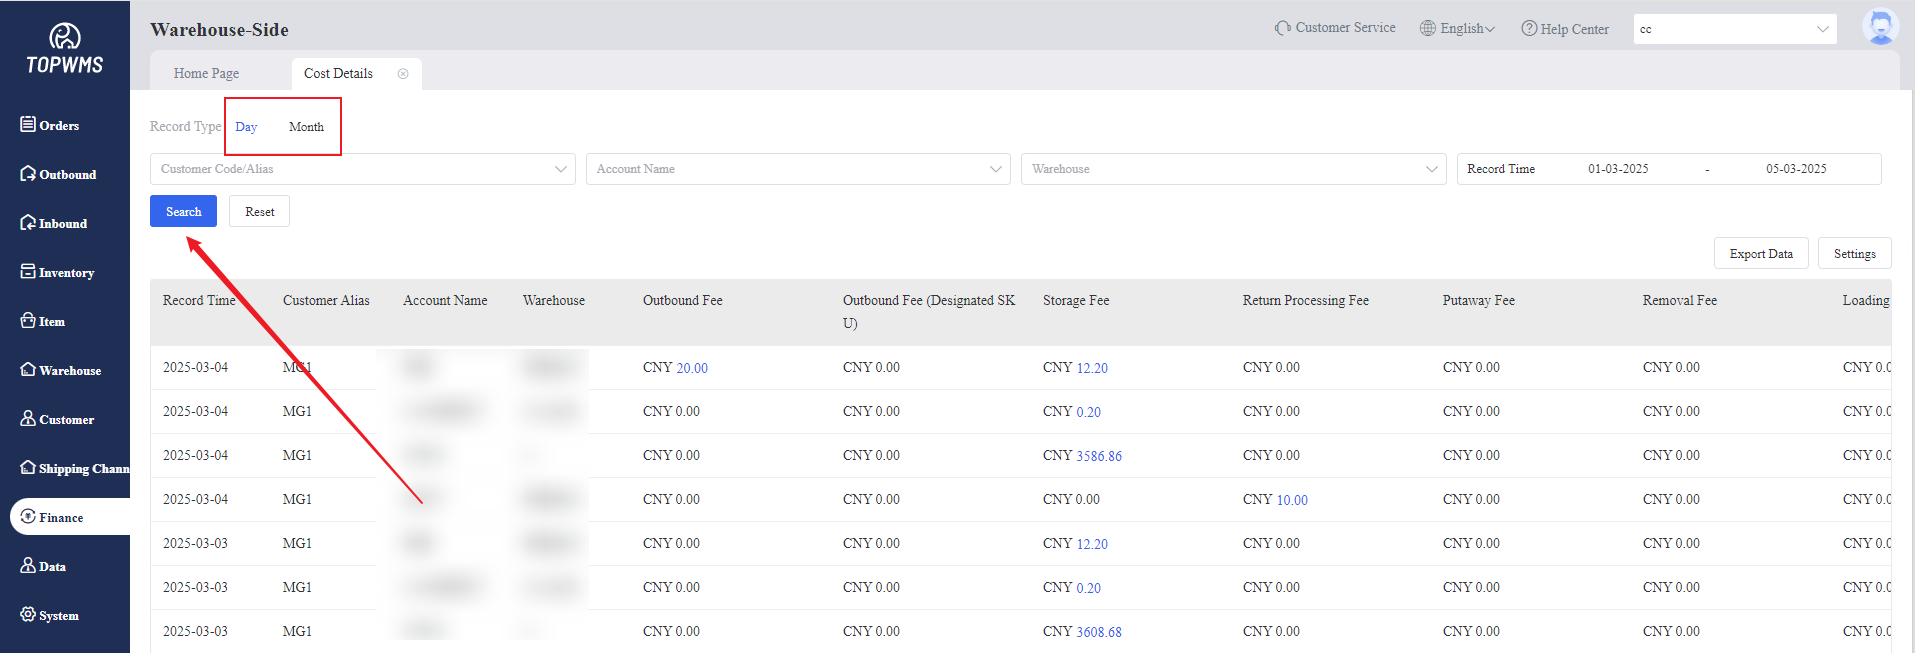Click the Export Data button

point(1760,254)
